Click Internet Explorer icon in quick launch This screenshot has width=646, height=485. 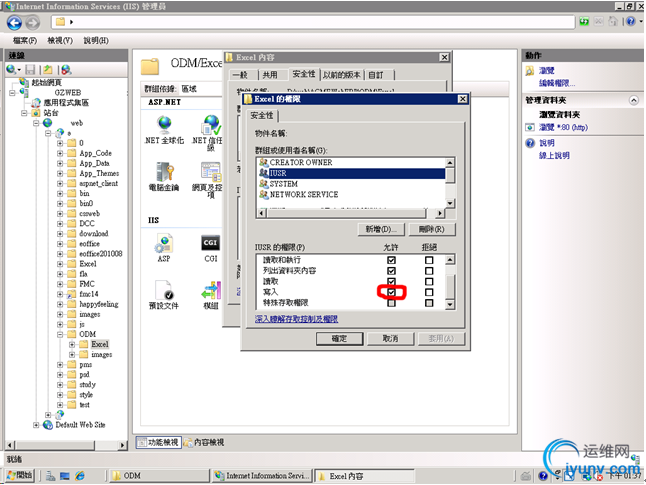(x=80, y=476)
